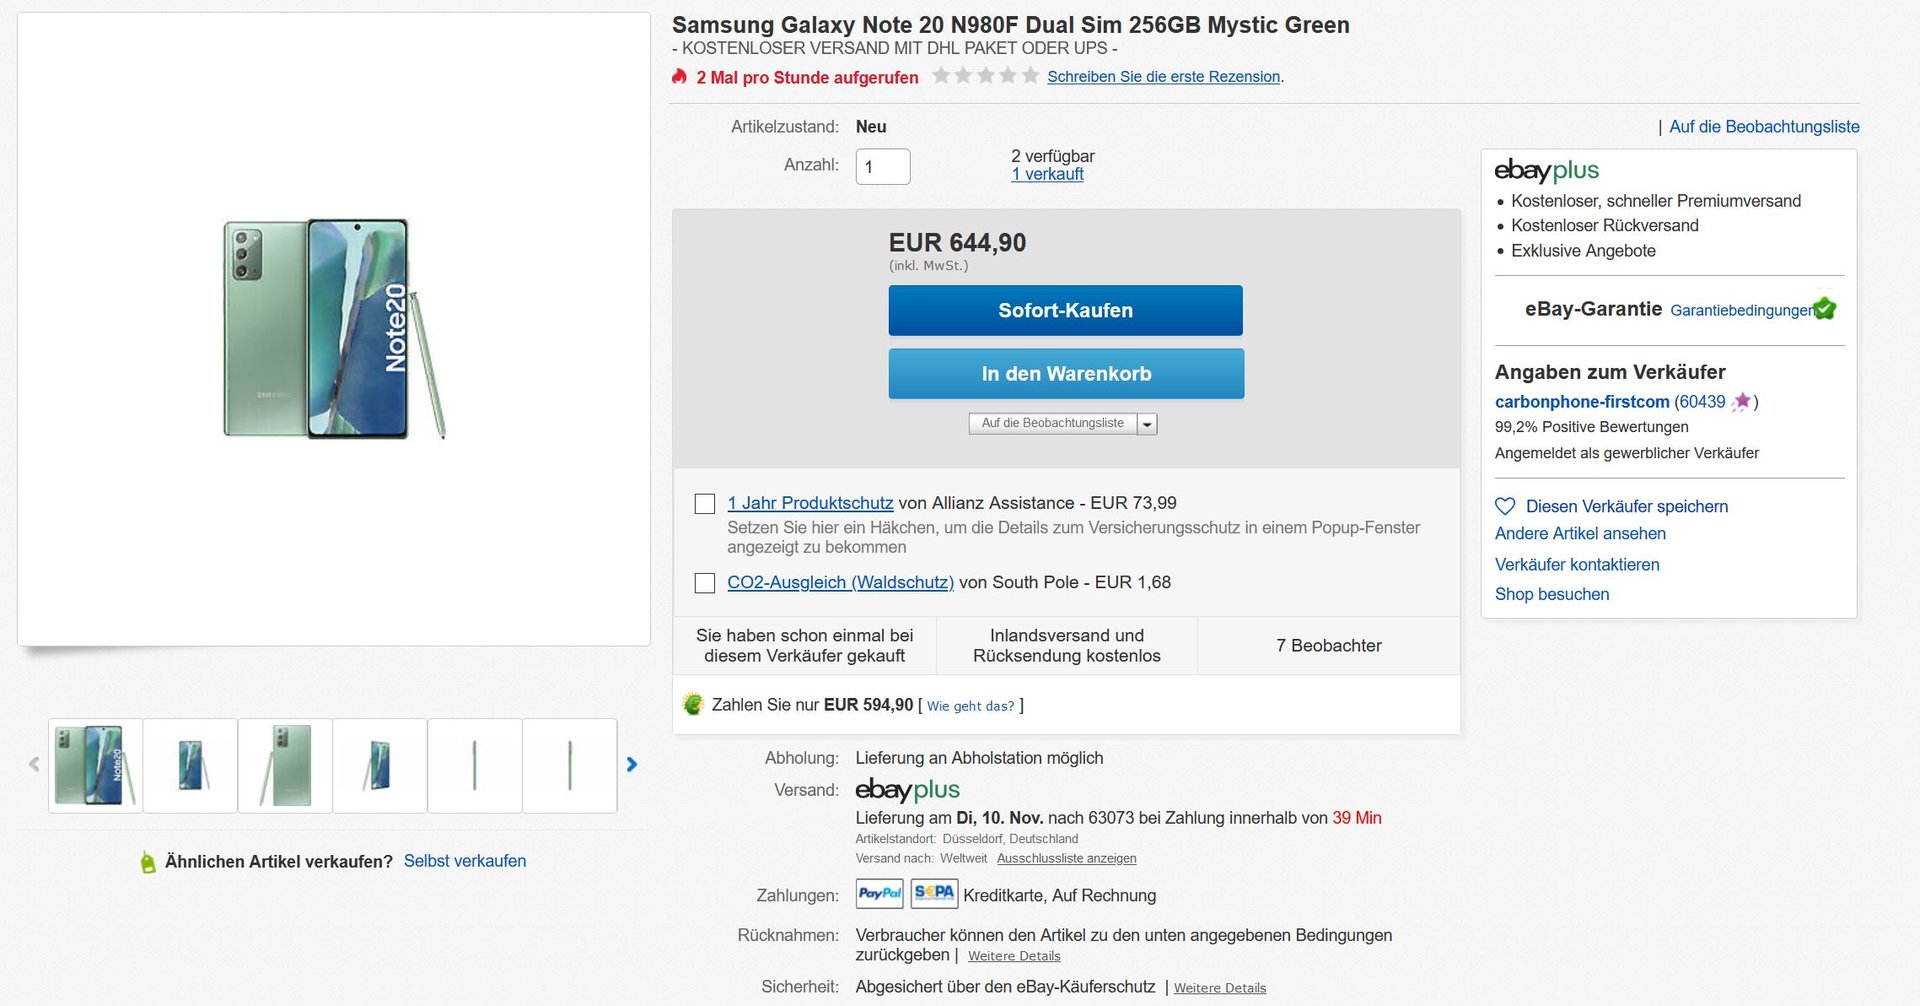Click previous arrow in thumbnail gallery

point(34,765)
